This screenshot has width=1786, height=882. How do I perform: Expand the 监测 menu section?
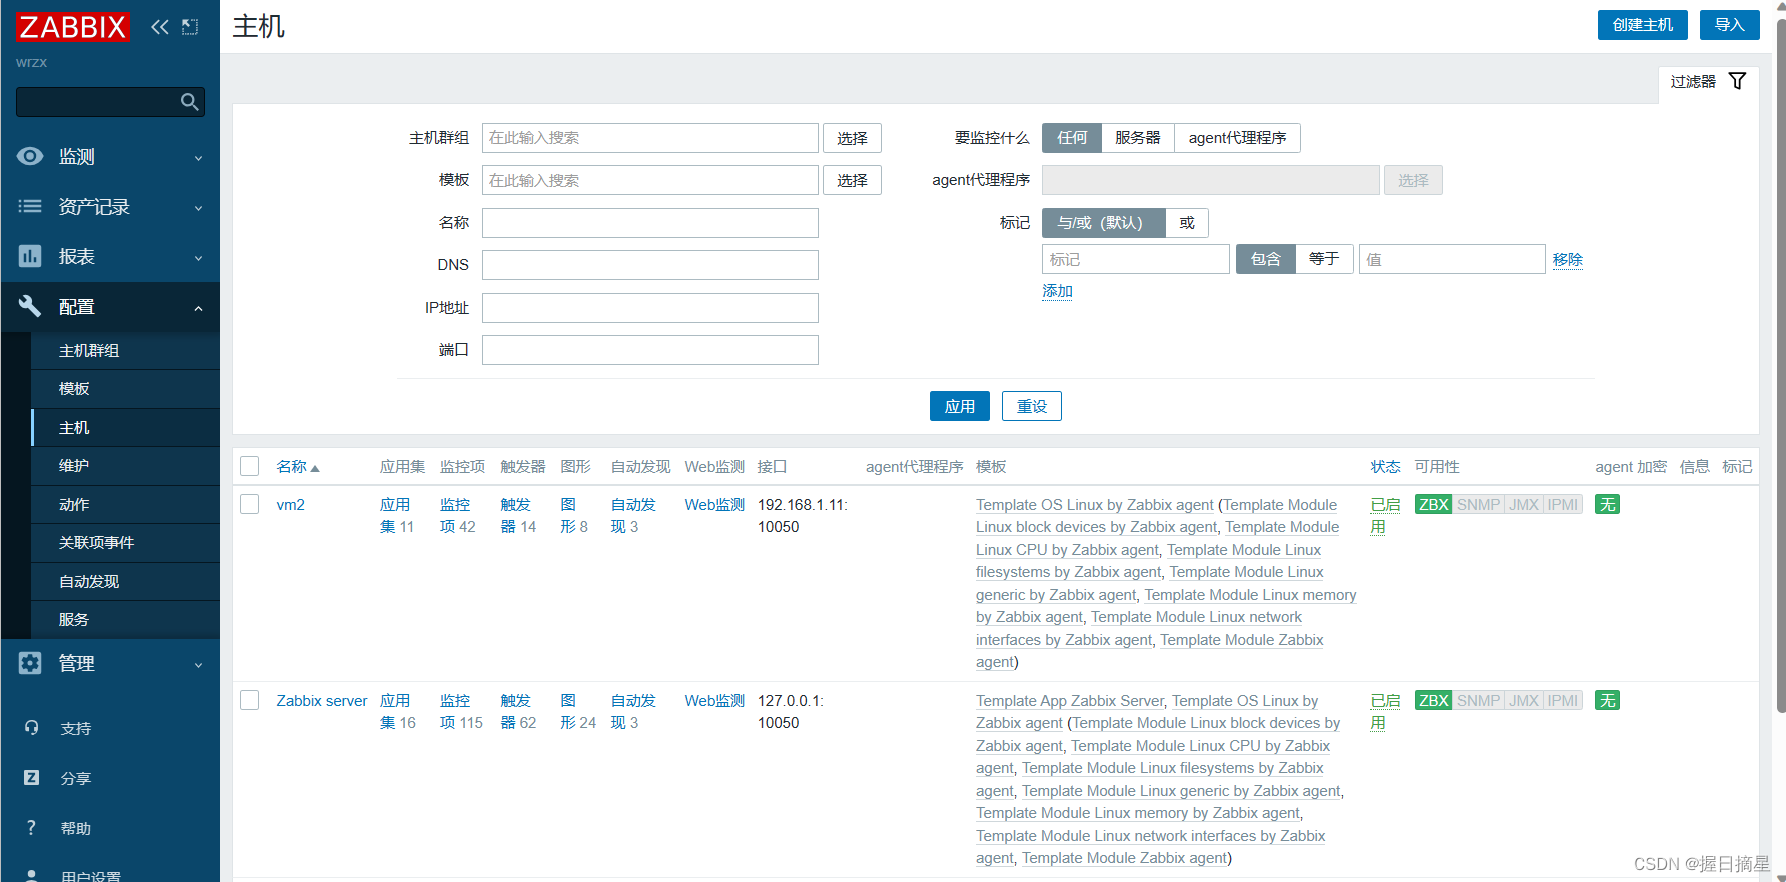110,156
